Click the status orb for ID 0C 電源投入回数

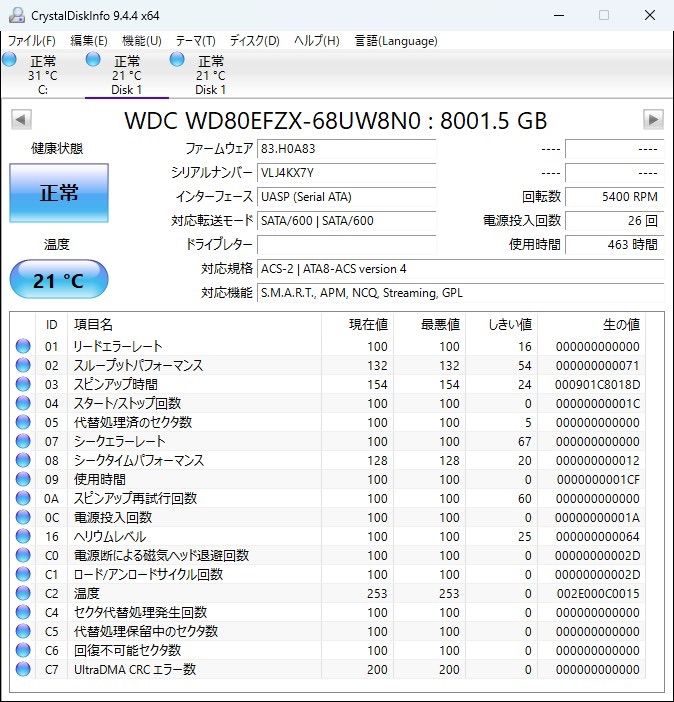(x=23, y=518)
